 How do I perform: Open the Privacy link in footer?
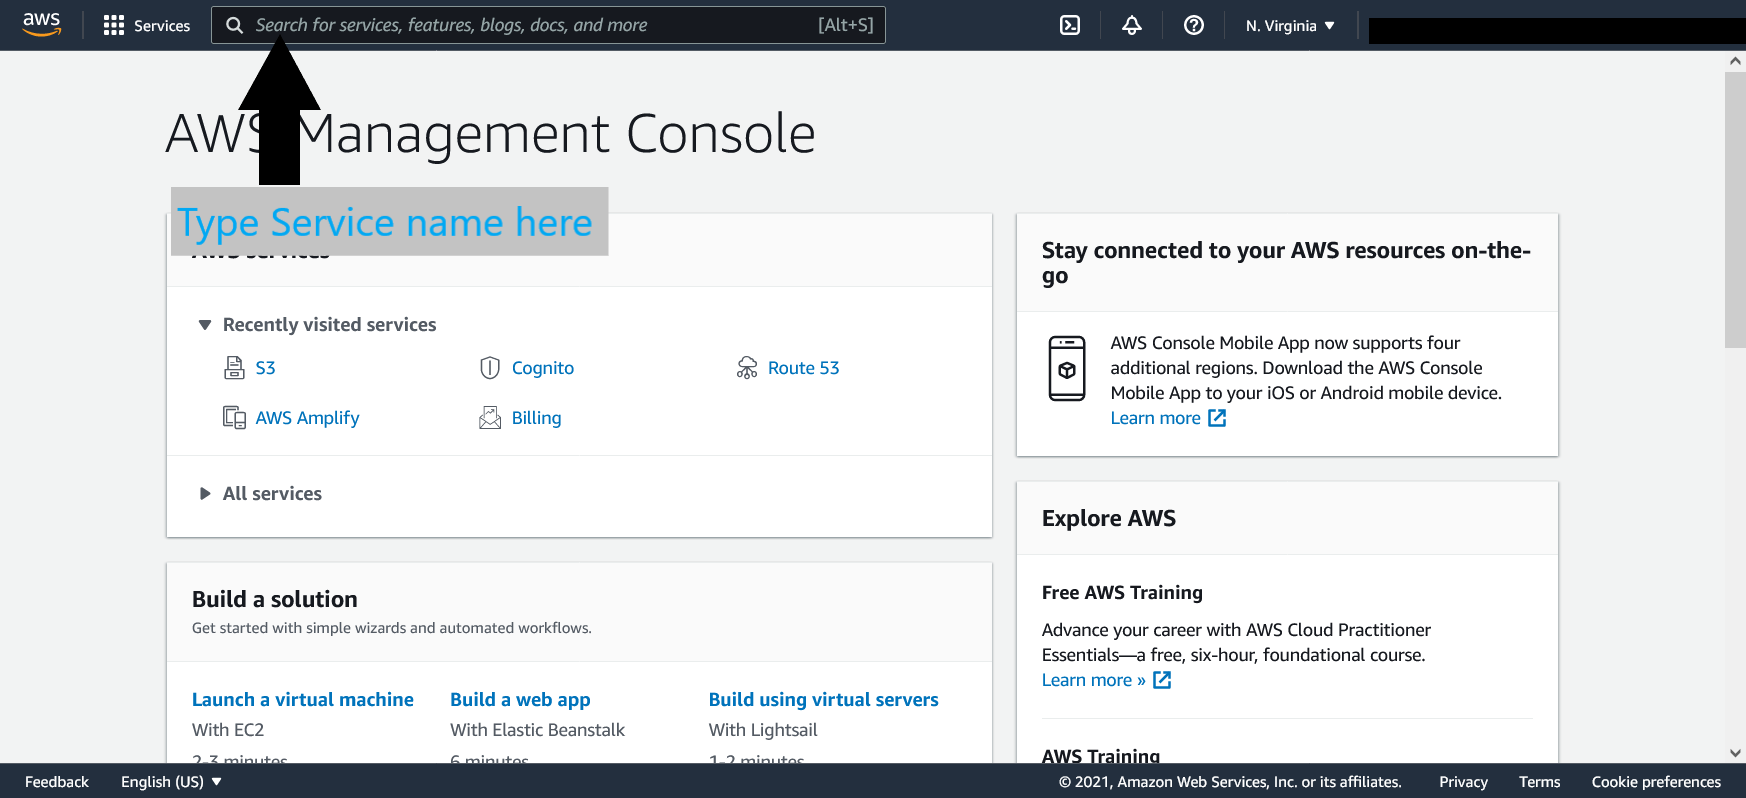1463,782
